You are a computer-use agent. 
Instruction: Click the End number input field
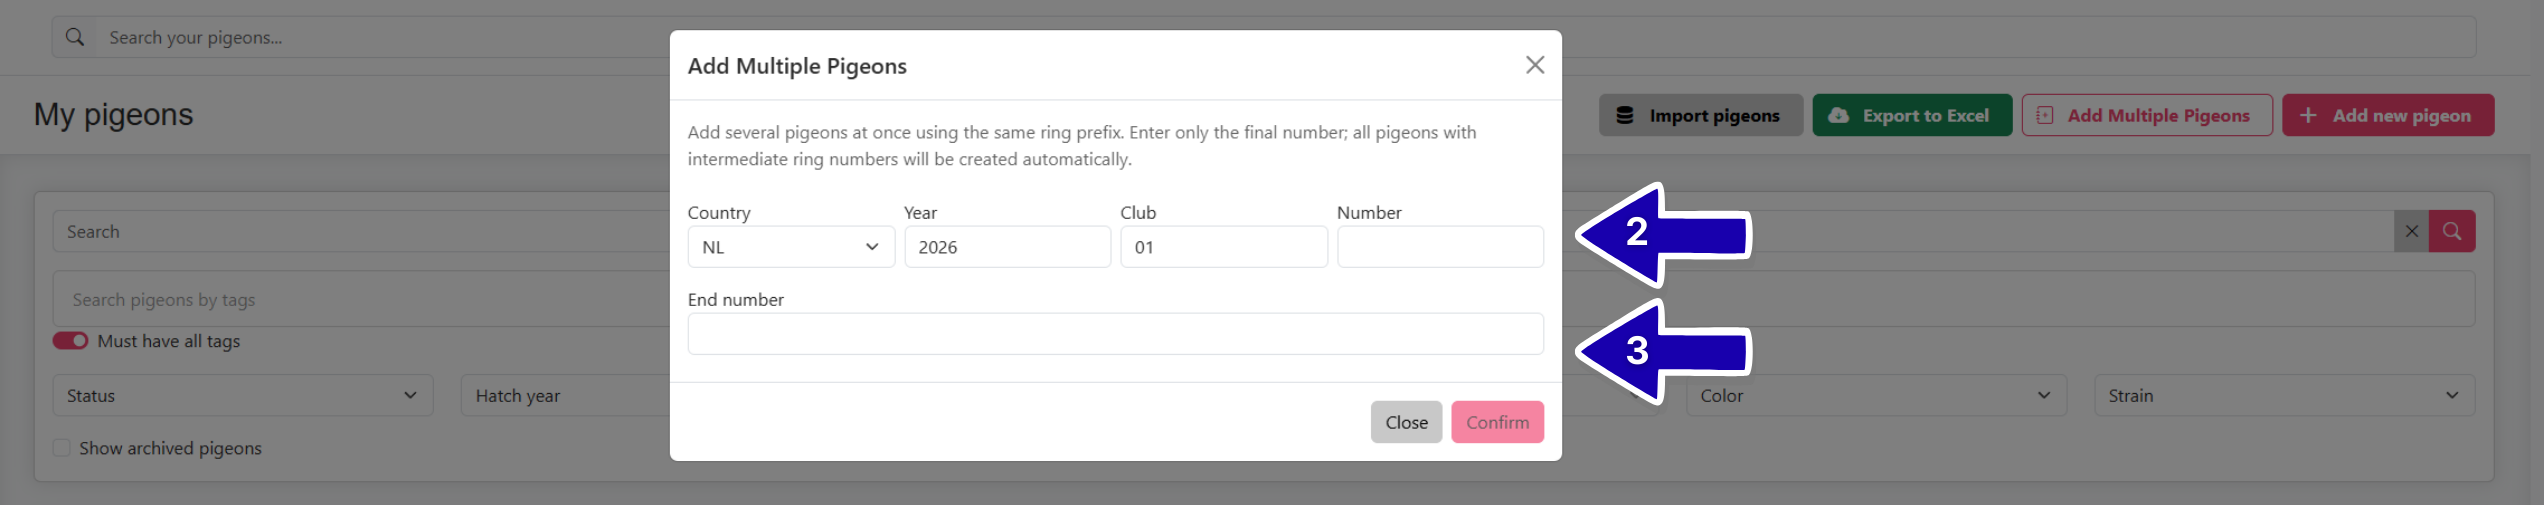coord(1115,334)
